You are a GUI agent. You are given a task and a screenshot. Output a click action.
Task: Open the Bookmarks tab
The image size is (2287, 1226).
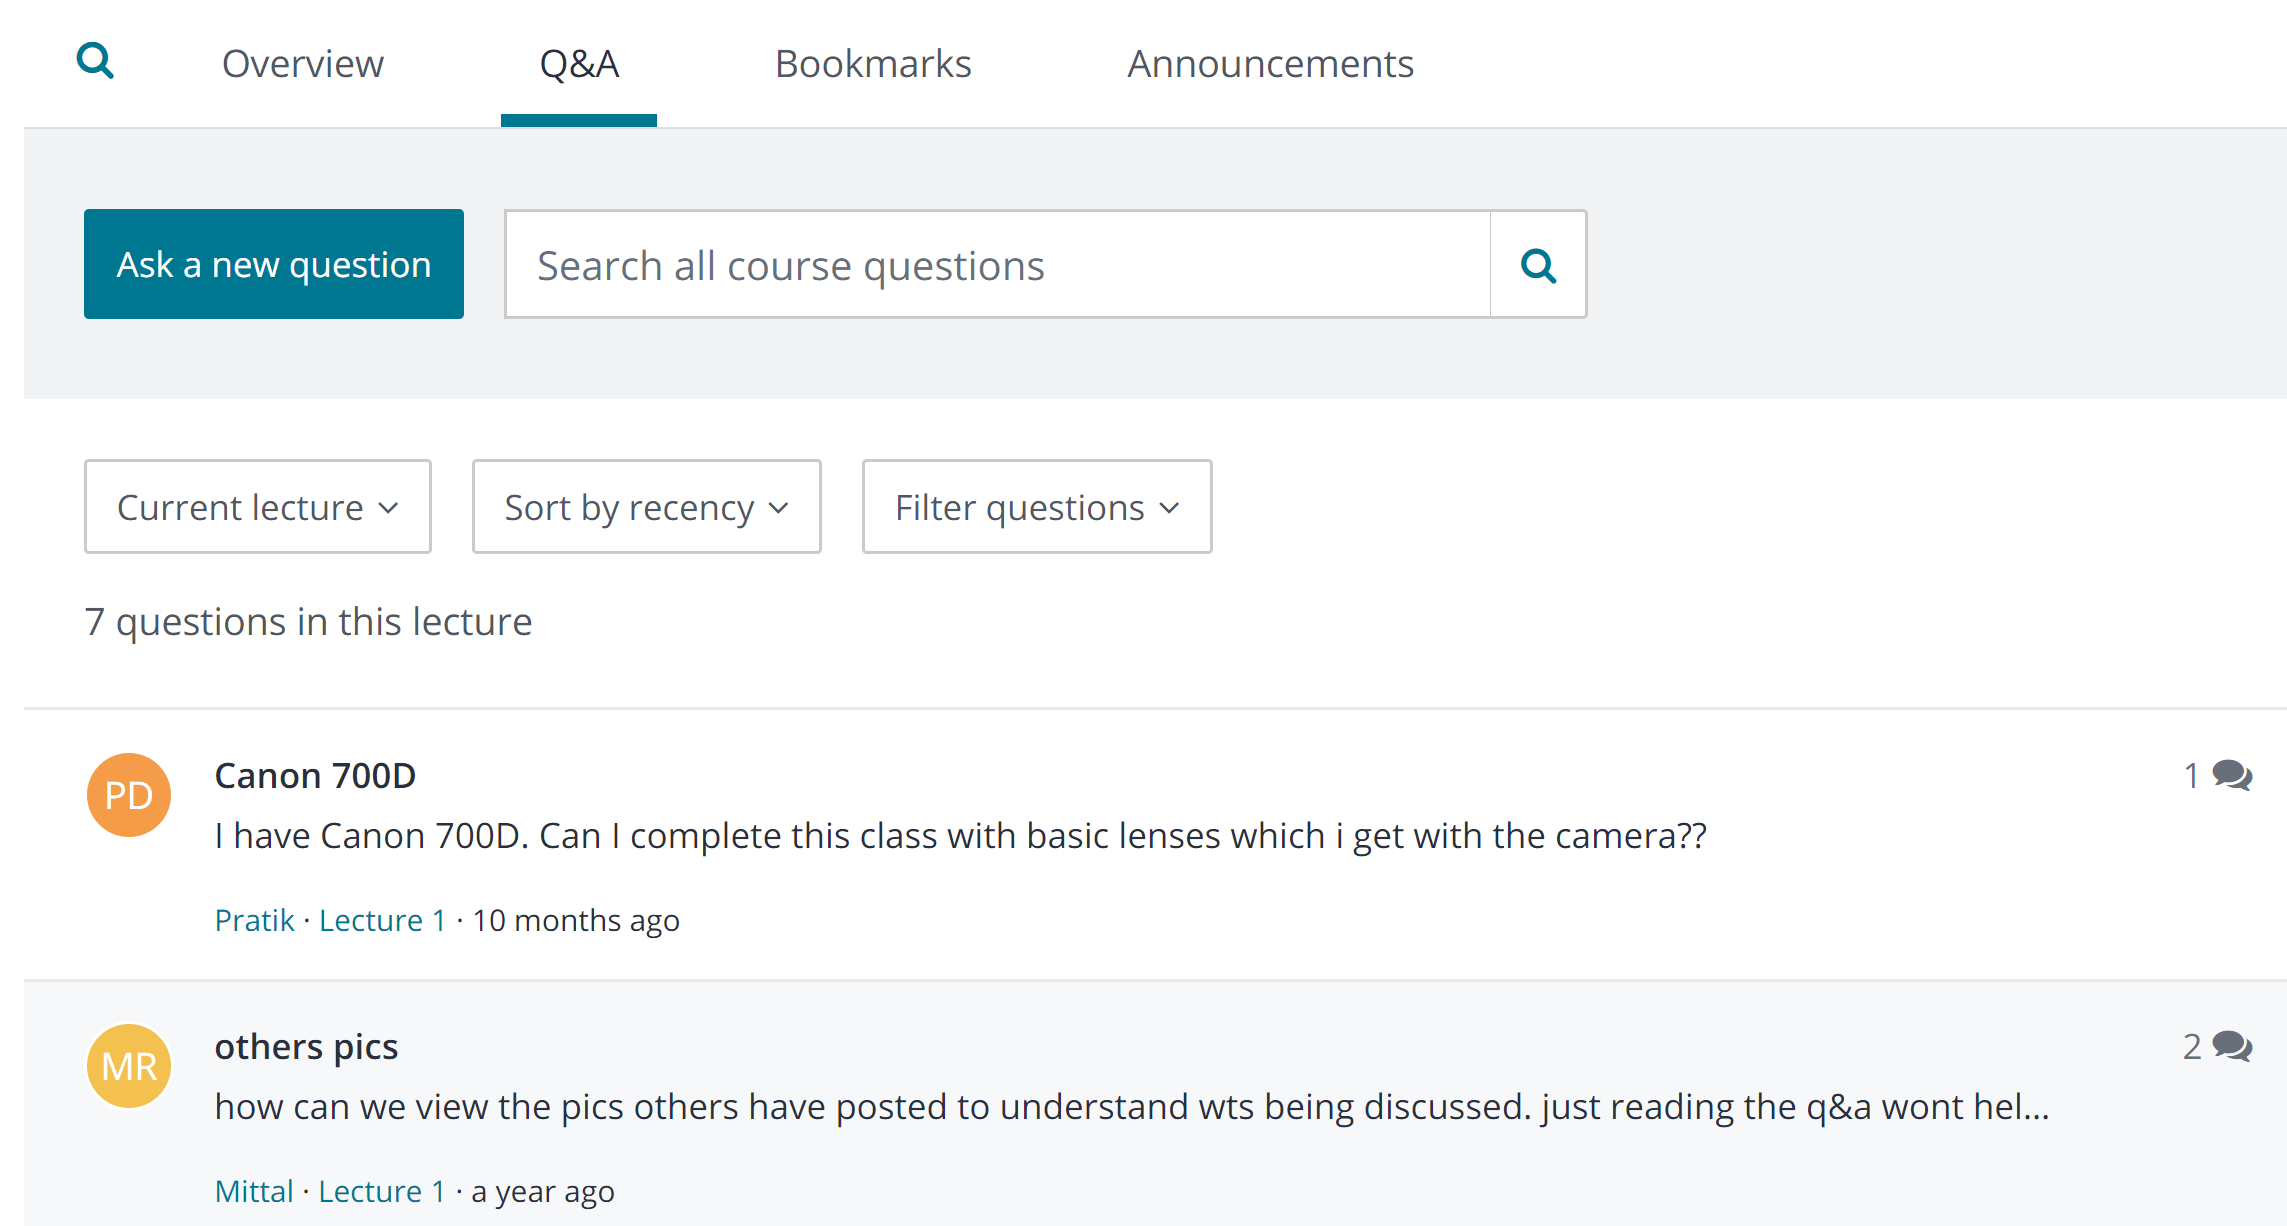coord(873,64)
